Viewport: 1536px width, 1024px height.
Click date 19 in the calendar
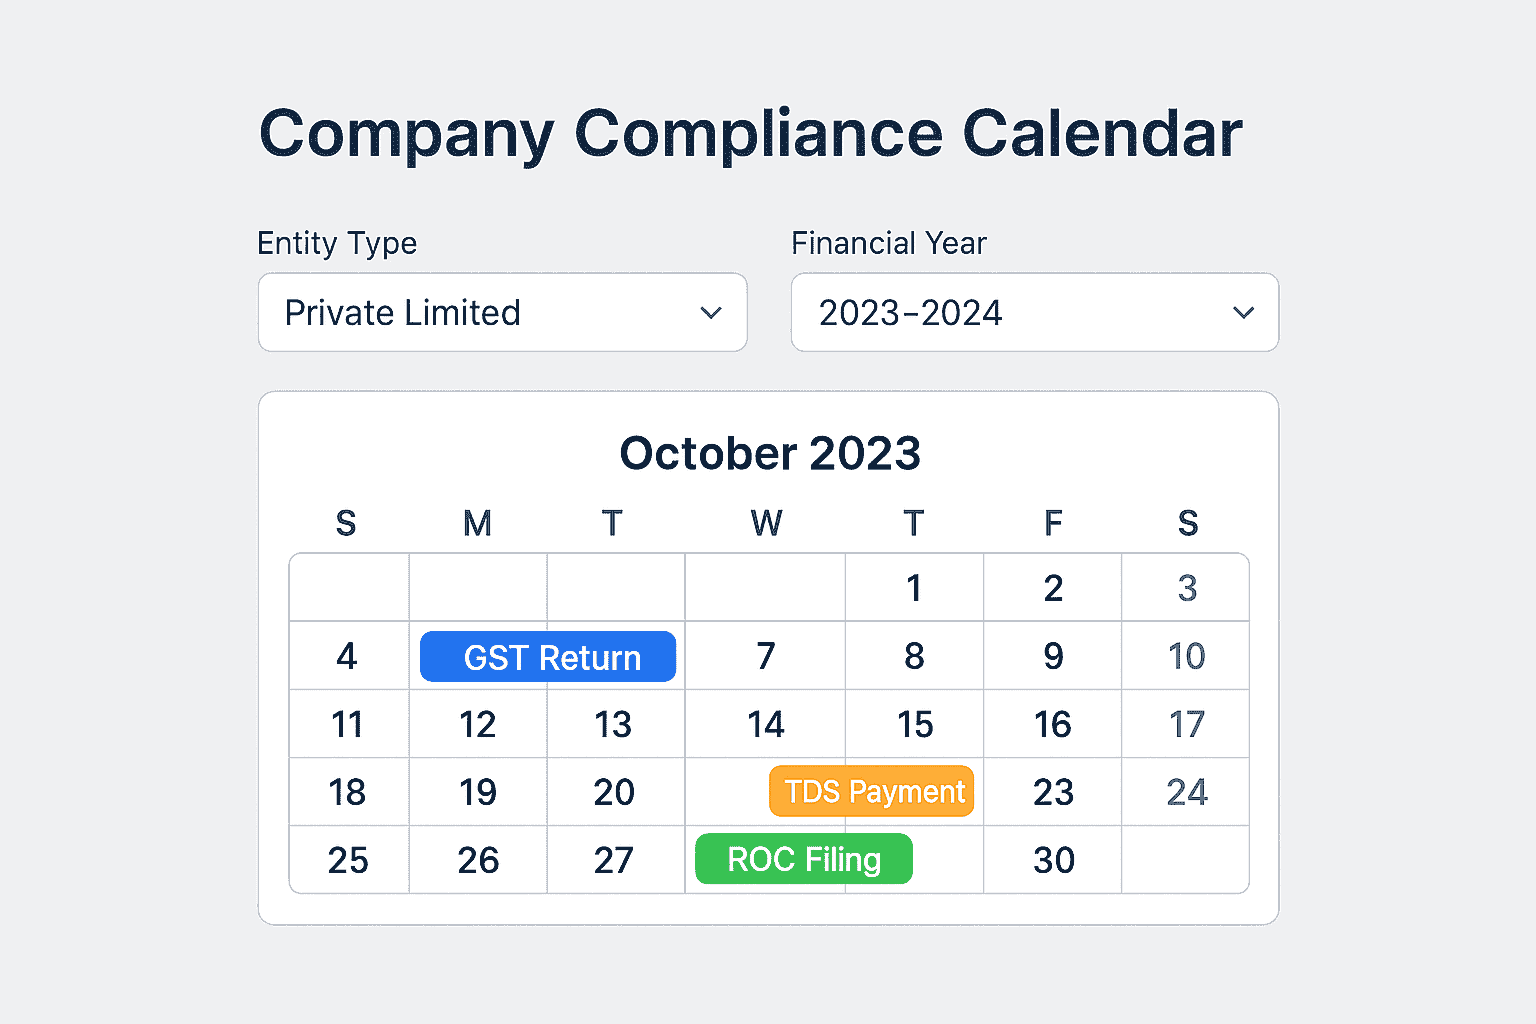478,792
